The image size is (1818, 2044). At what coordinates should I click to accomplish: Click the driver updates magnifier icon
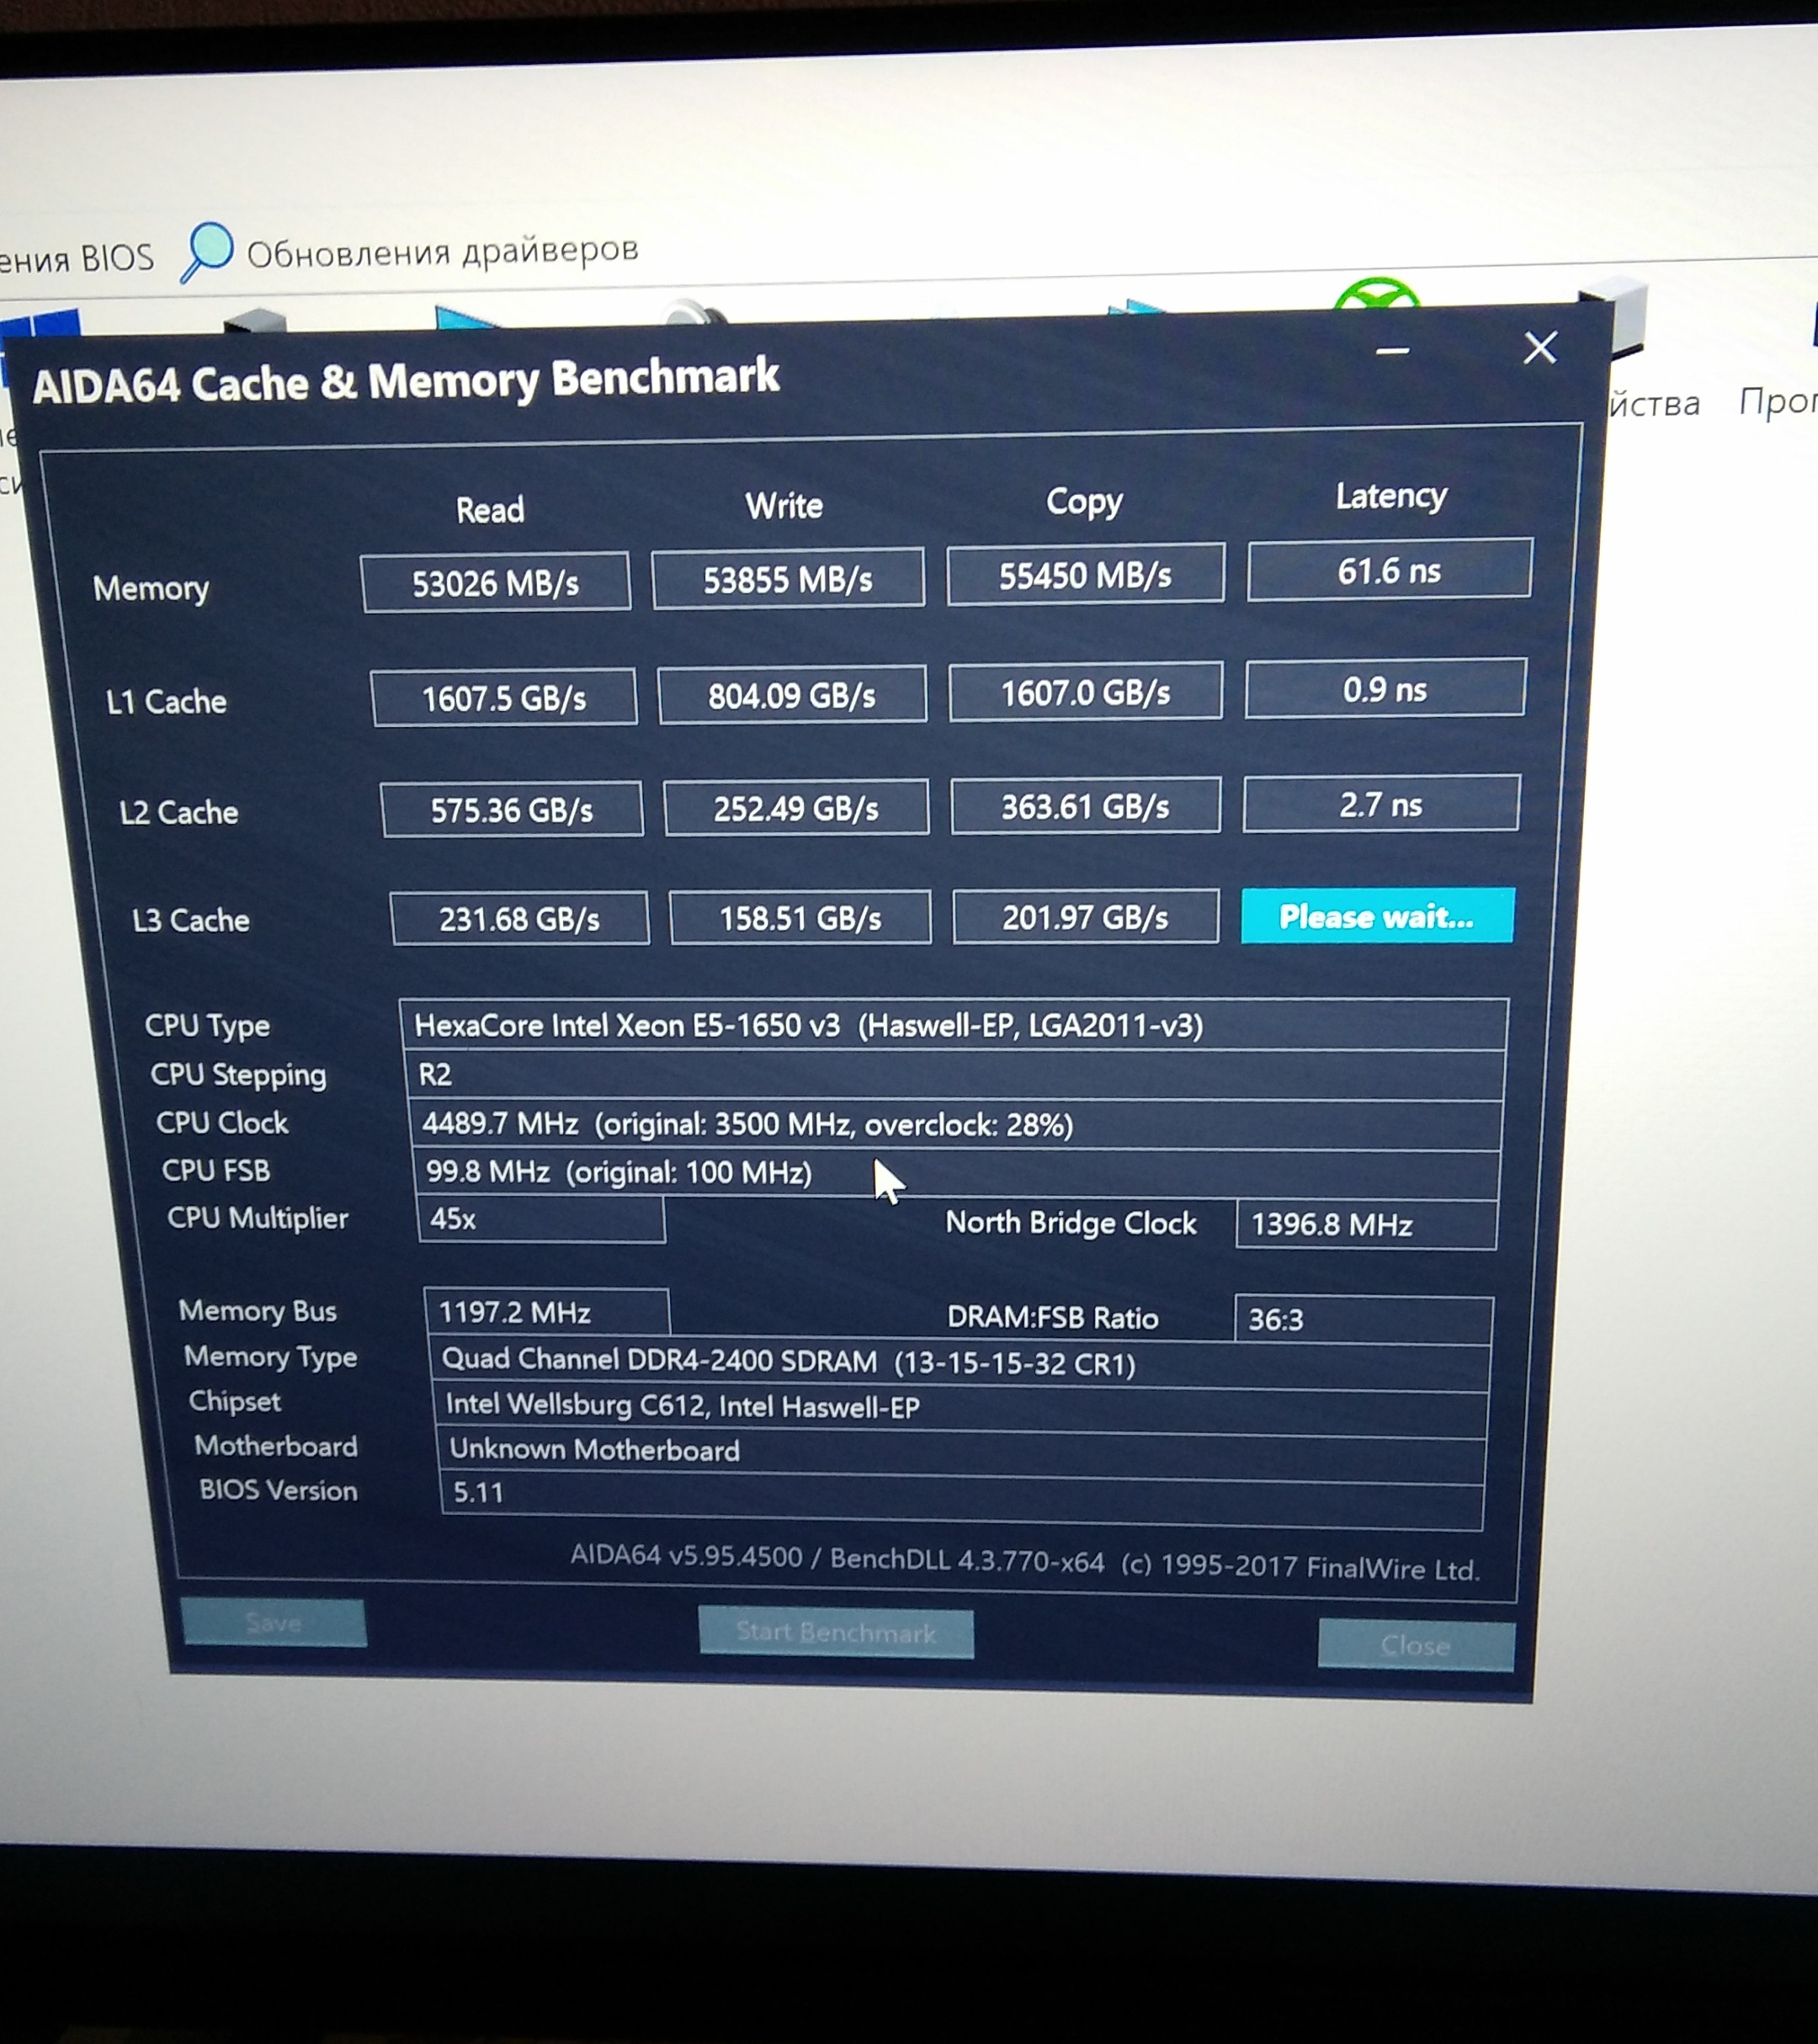(207, 250)
